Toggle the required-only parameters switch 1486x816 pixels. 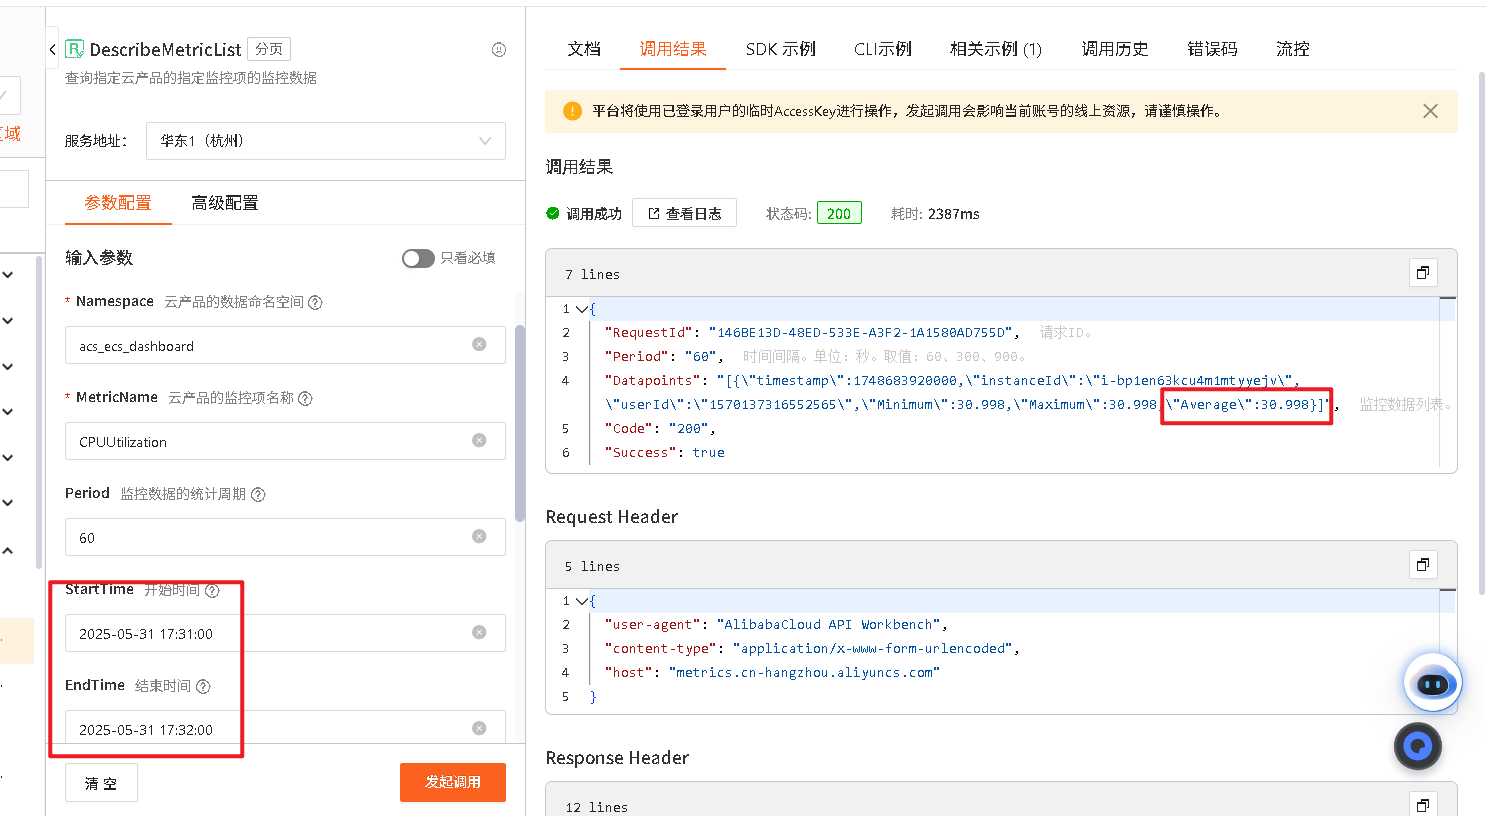[x=418, y=258]
